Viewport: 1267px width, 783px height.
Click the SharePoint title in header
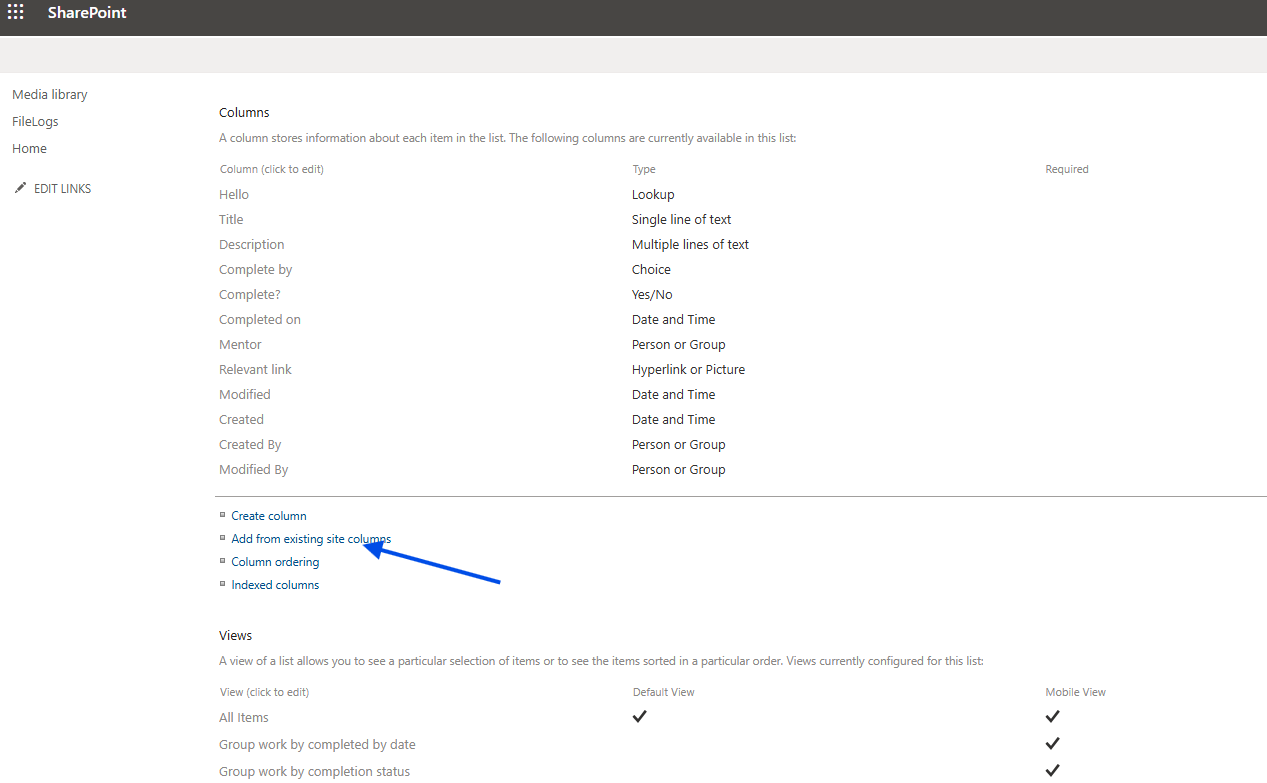coord(87,13)
